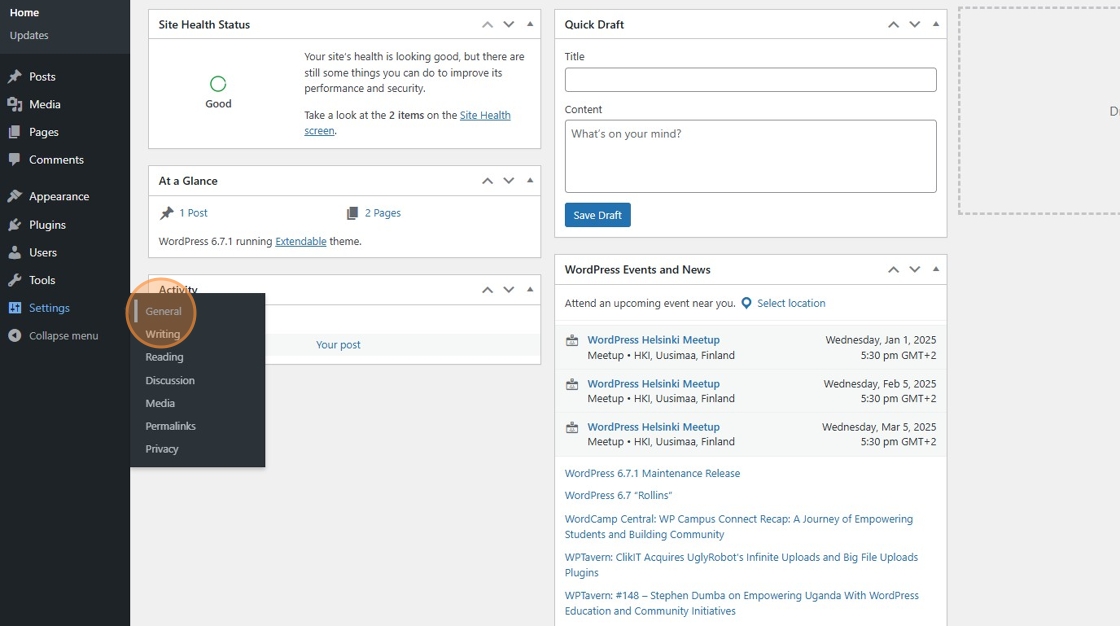
Task: Click the Posts pushpin icon in sidebar
Action: (x=14, y=76)
